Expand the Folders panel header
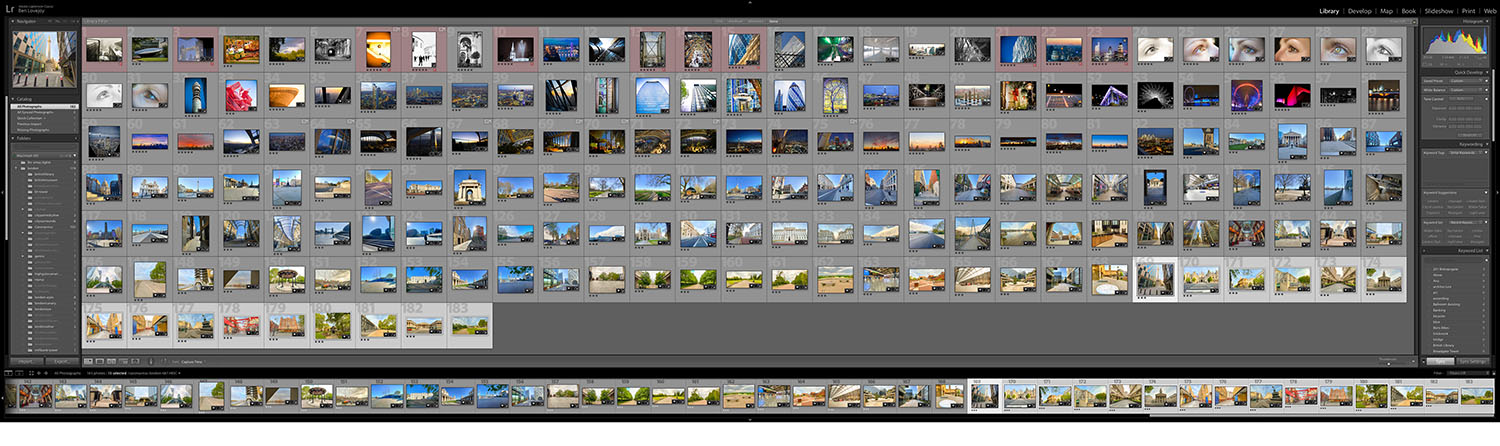This screenshot has height=446, width=1500. click(14, 138)
